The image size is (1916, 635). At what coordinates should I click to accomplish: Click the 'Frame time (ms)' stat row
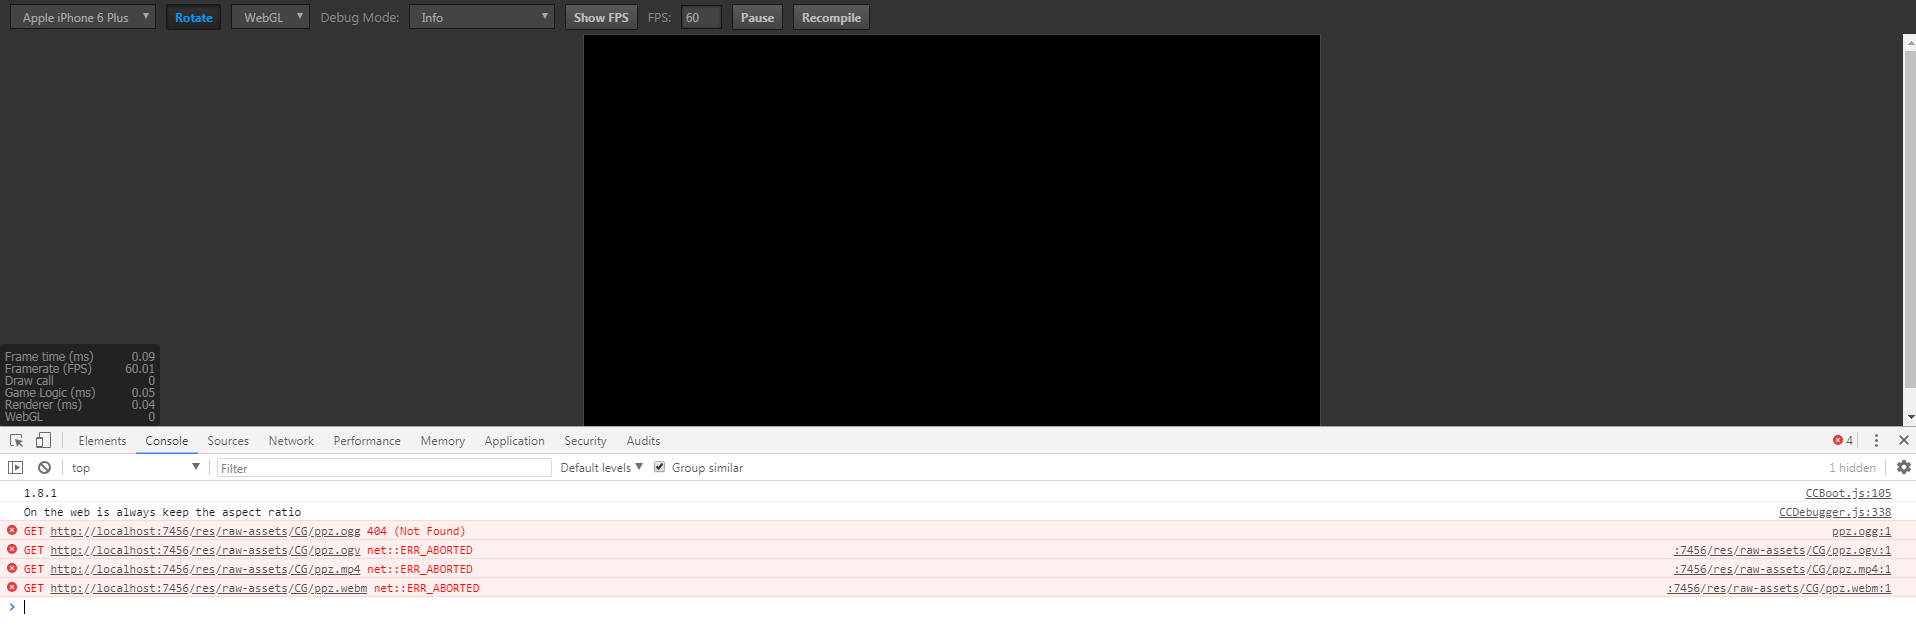tap(80, 357)
